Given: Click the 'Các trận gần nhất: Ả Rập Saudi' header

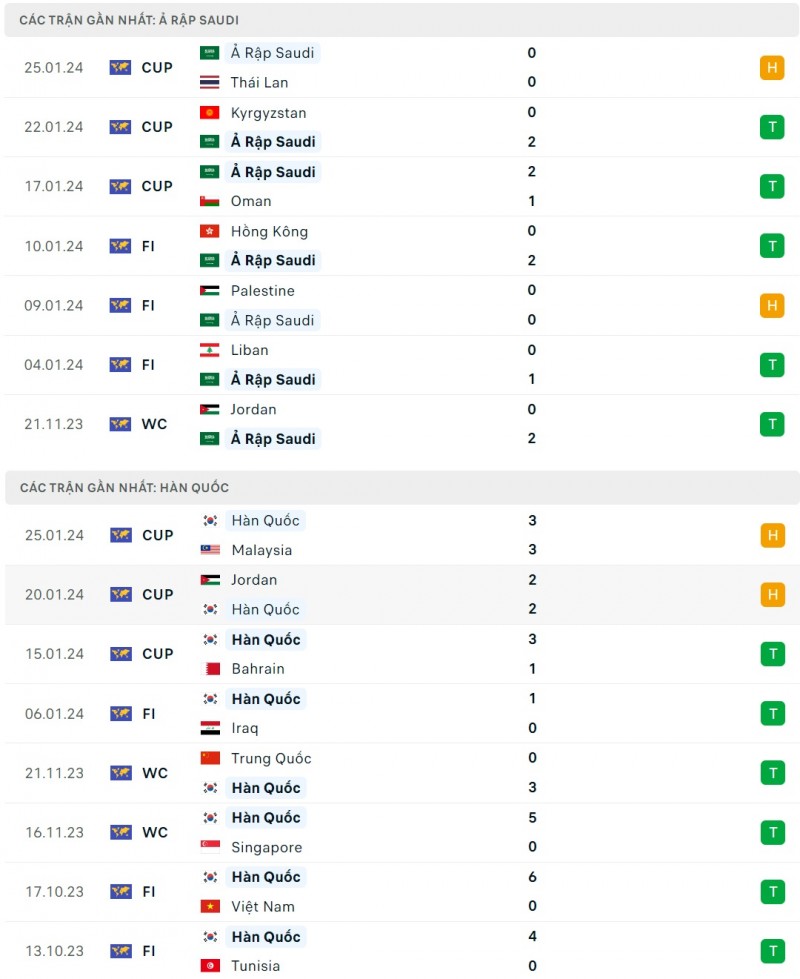Looking at the screenshot, I should pos(129,20).
